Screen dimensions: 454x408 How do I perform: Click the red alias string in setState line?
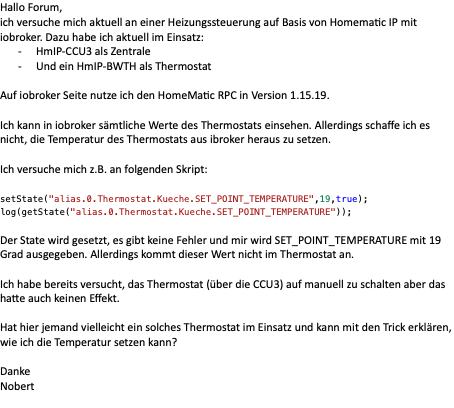click(181, 199)
